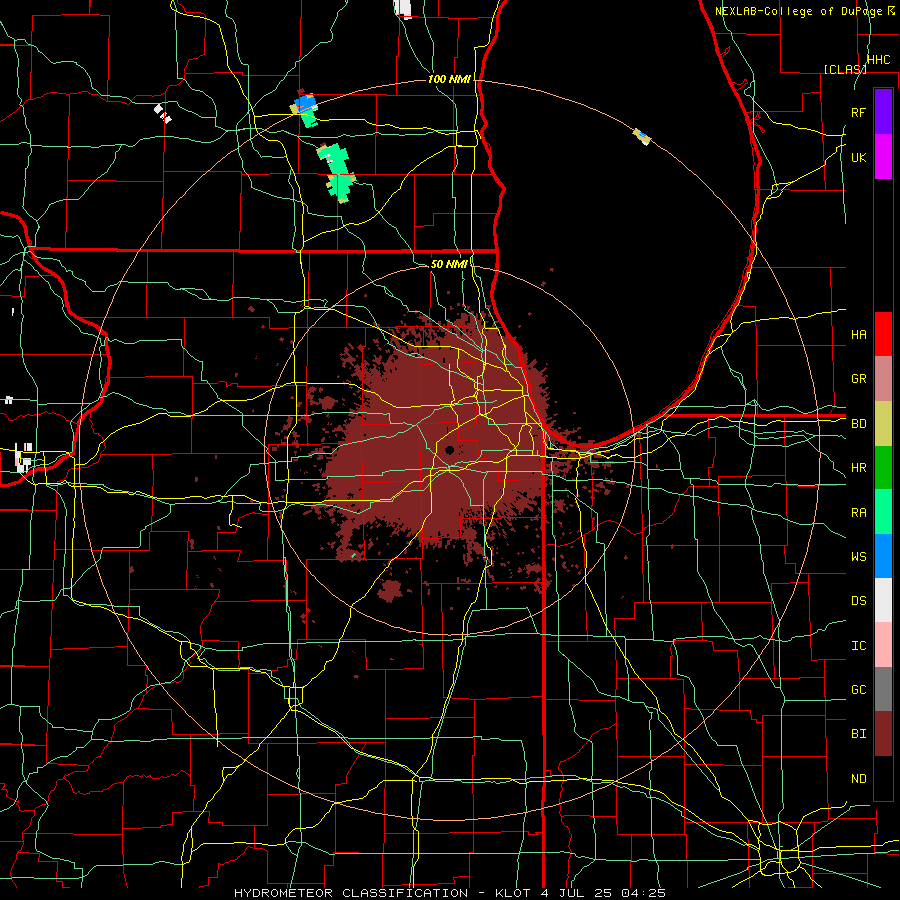Select the yellow BD legend color swatch

pos(883,423)
